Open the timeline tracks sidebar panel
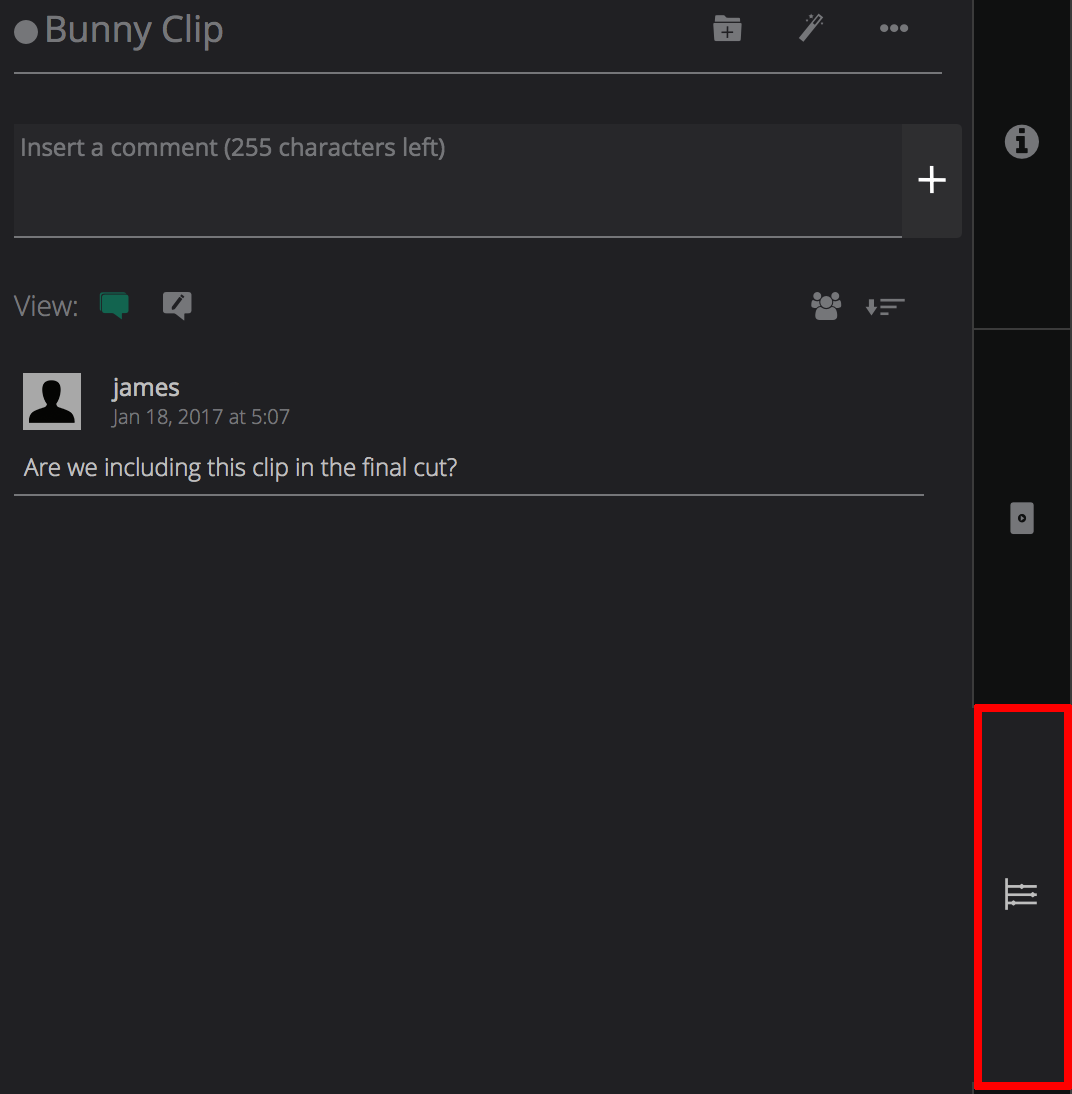The image size is (1072, 1094). click(1021, 894)
